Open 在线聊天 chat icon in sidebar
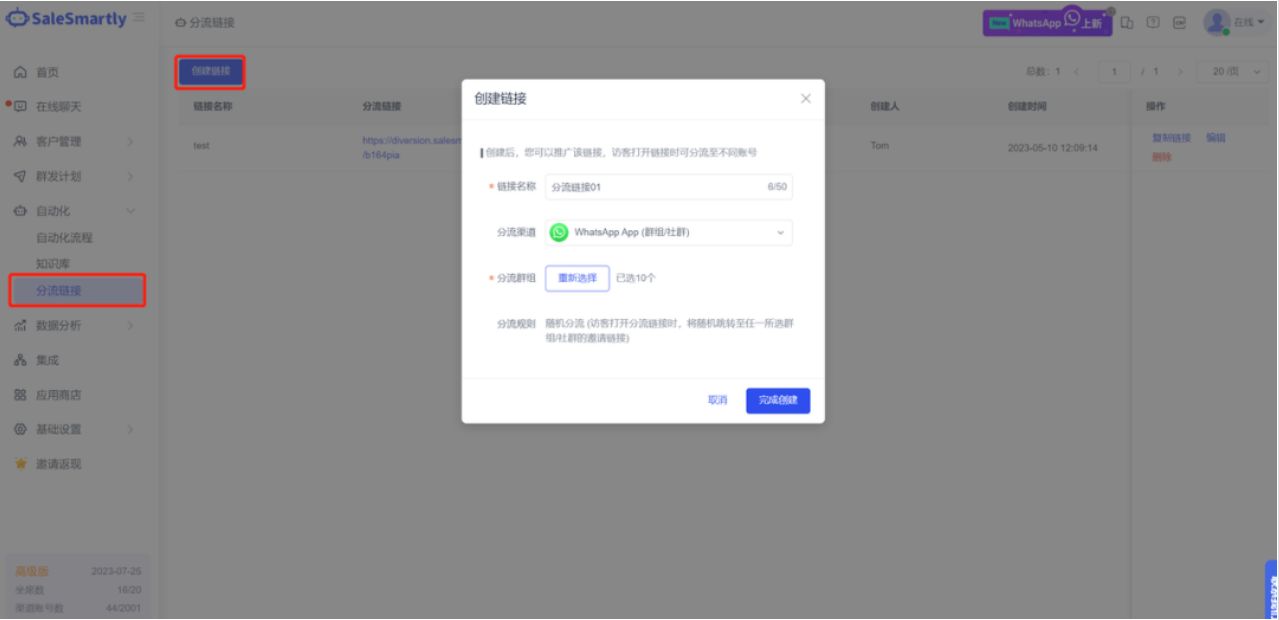The width and height of the screenshot is (1279, 620). click(20, 106)
